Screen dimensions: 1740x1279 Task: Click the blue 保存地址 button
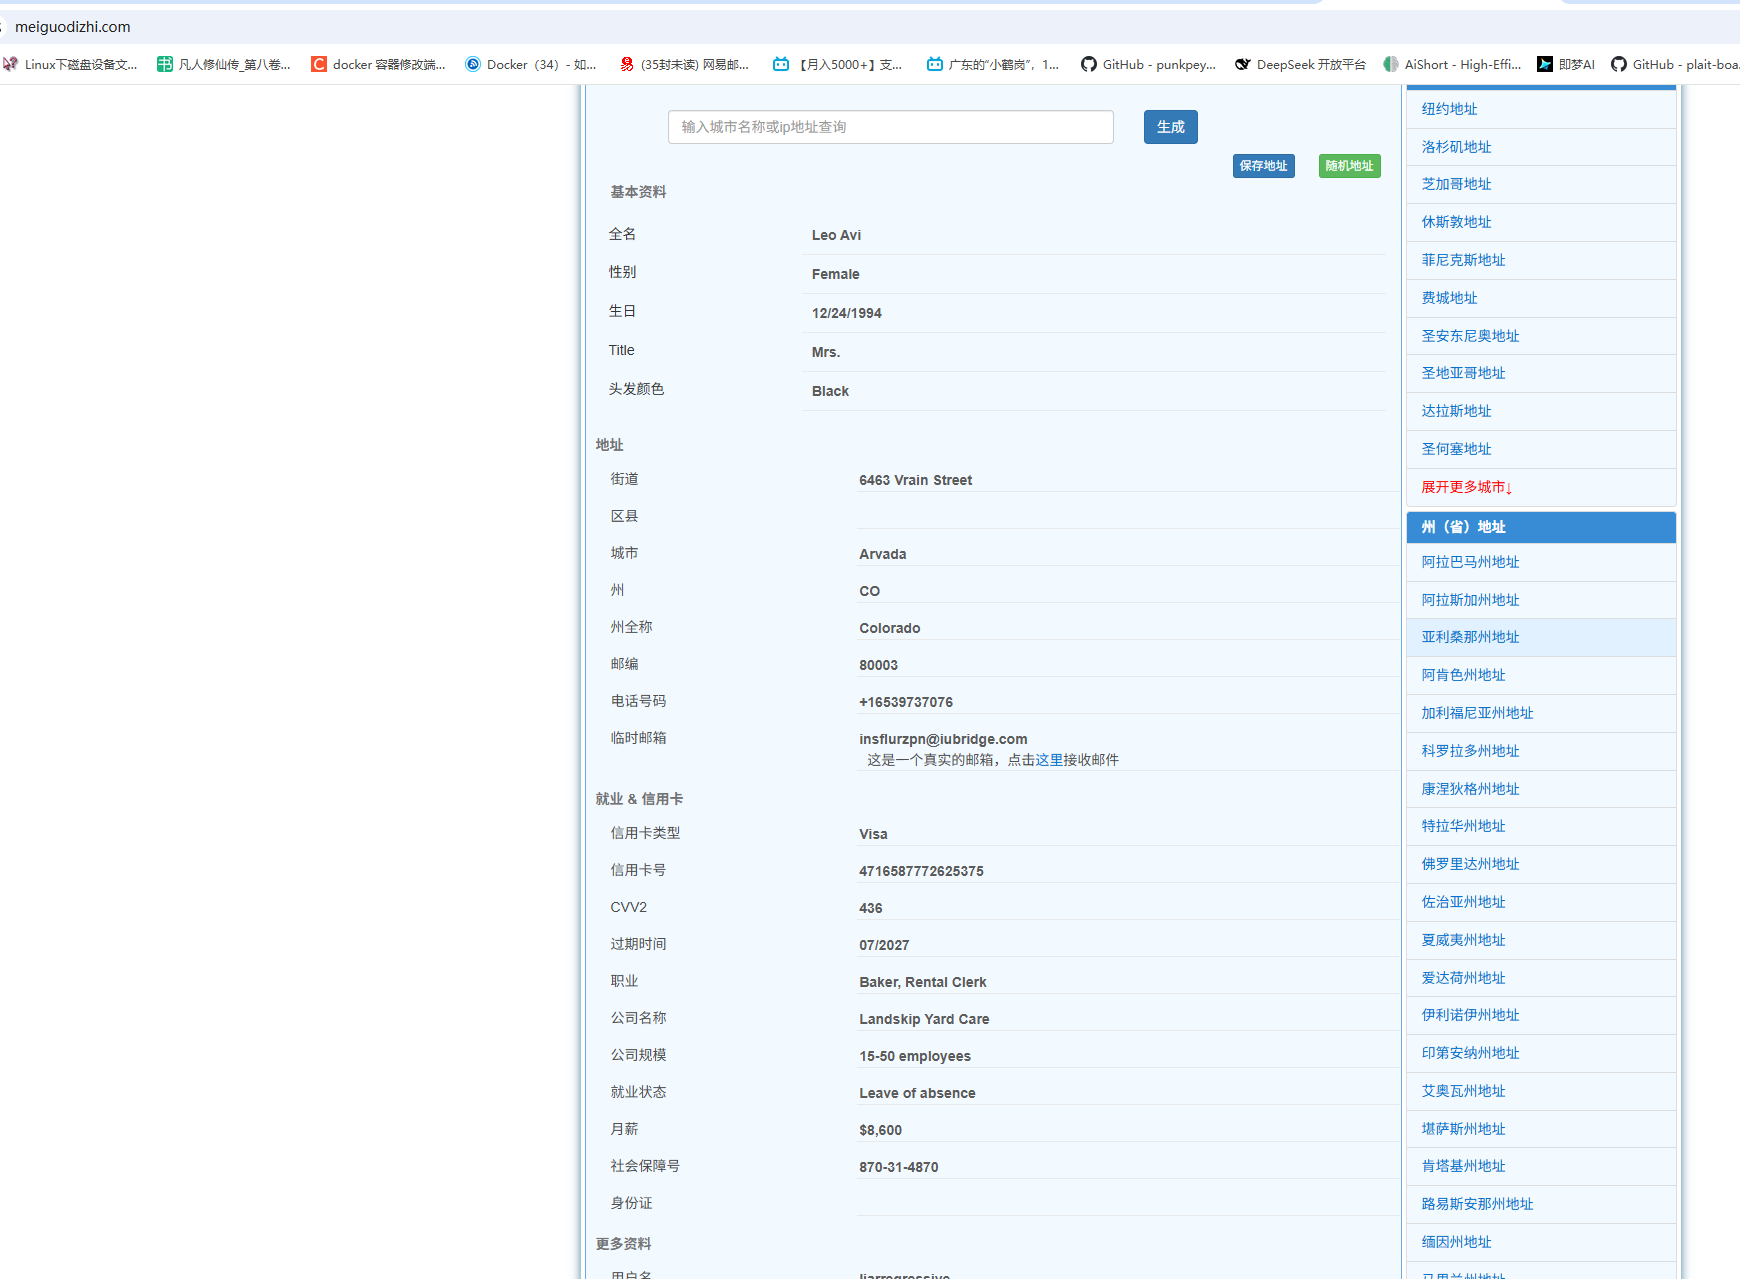pos(1263,166)
